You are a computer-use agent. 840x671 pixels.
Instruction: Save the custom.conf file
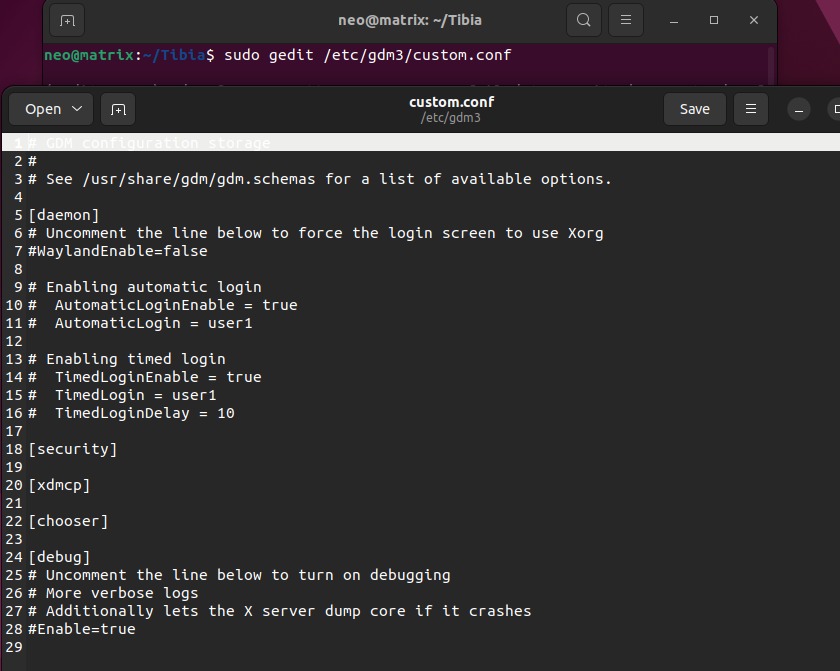tap(694, 108)
